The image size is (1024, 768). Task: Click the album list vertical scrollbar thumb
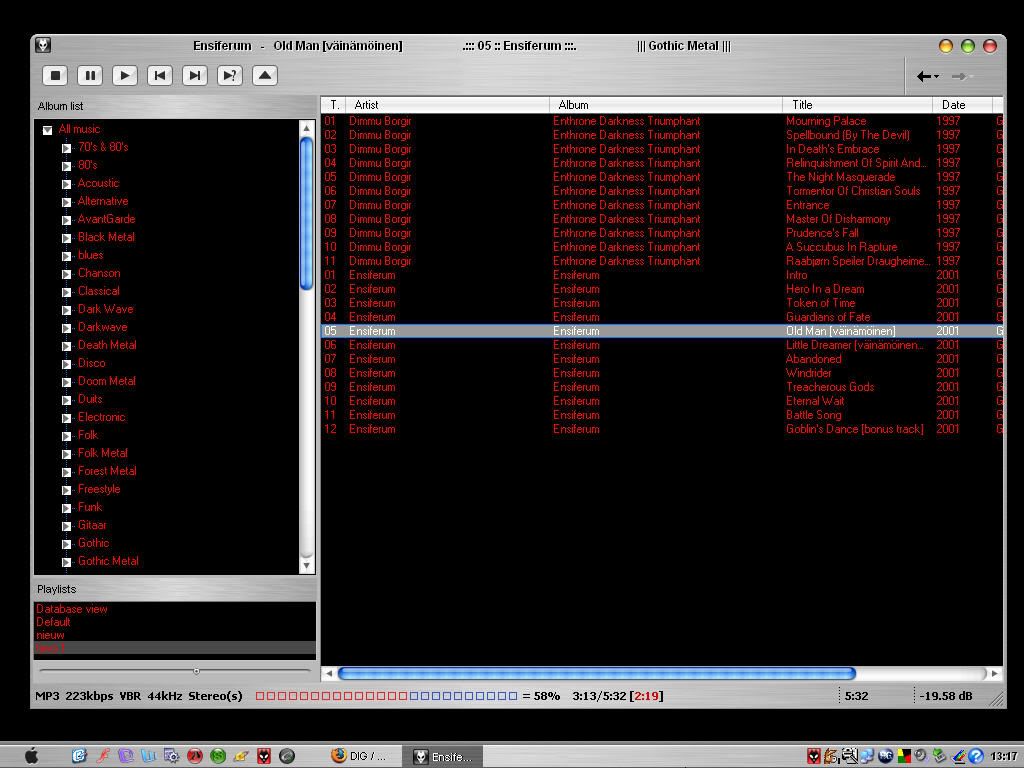point(306,214)
